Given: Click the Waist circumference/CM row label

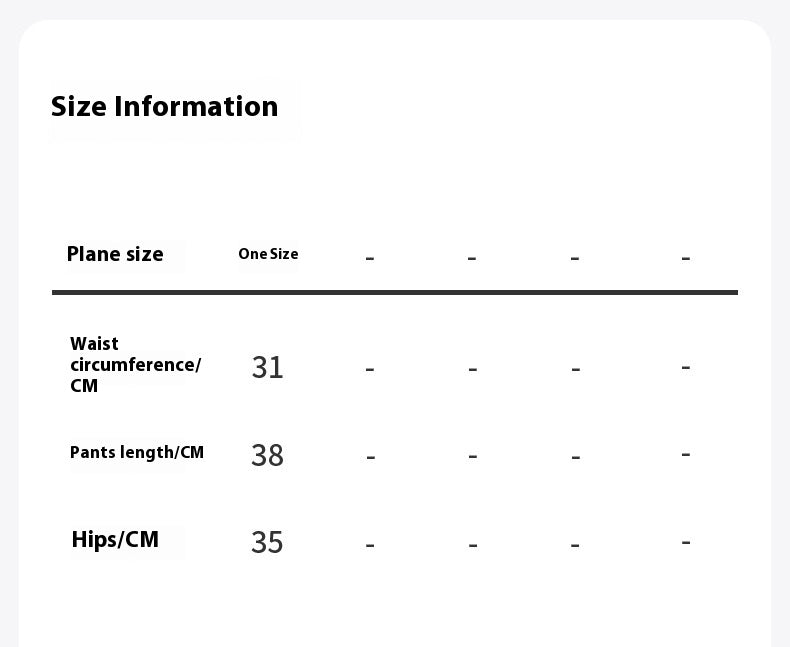Looking at the screenshot, I should [135, 365].
